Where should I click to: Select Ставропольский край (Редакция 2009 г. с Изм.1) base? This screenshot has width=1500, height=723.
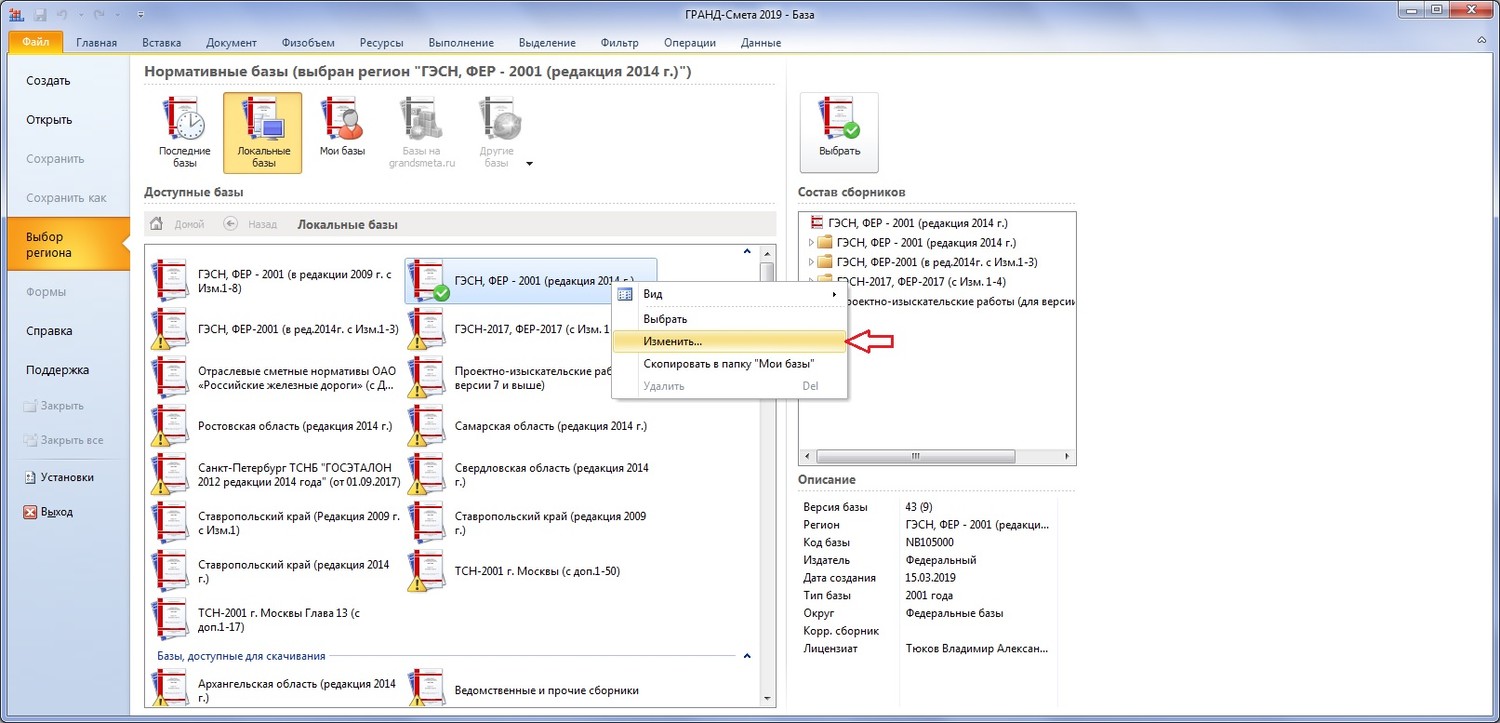click(274, 523)
